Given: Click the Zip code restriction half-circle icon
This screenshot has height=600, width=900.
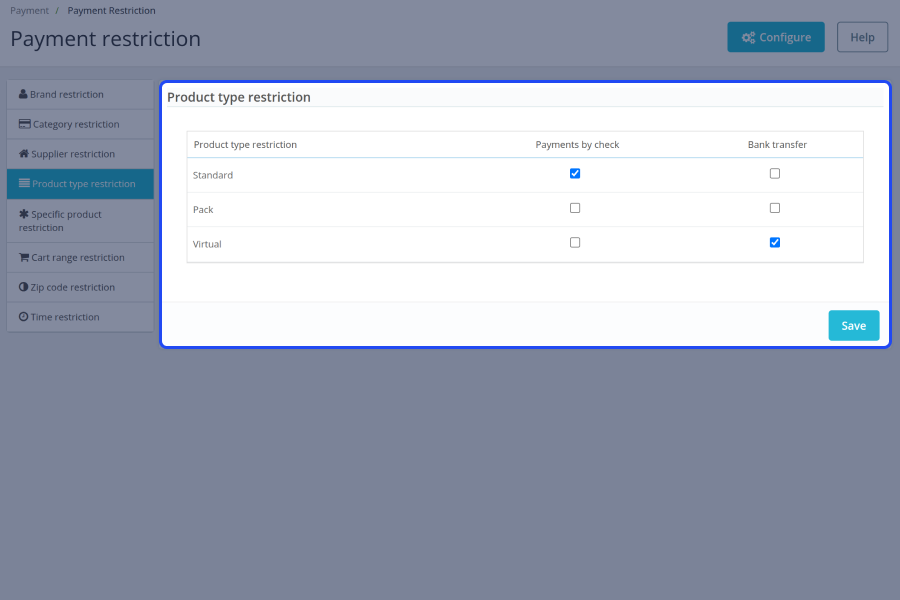Looking at the screenshot, I should coord(24,287).
